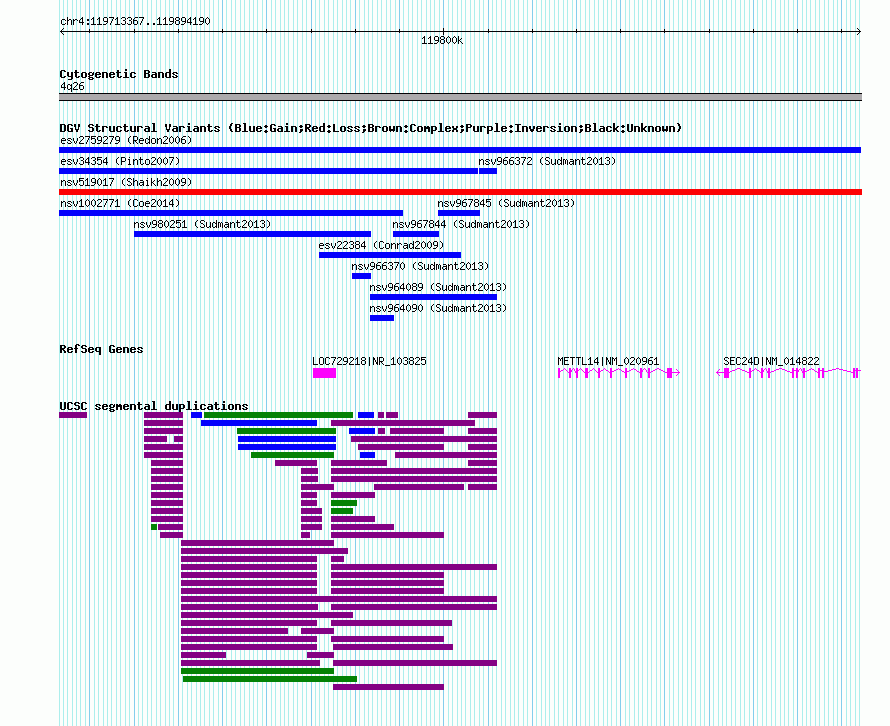Click the nsv964089 (Sudmant2013) label
The width and height of the screenshot is (890, 726).
[438, 287]
